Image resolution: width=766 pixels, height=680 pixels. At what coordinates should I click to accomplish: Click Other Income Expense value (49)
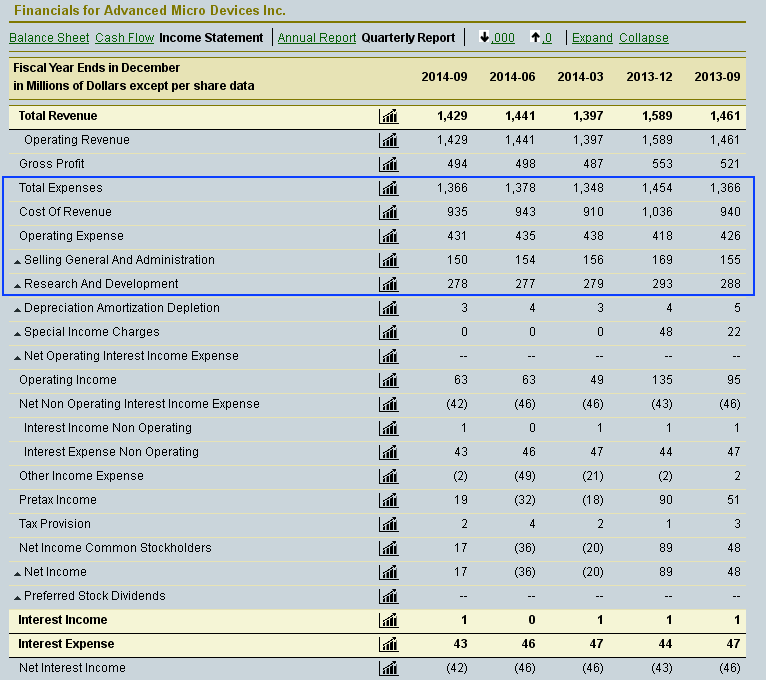[525, 476]
